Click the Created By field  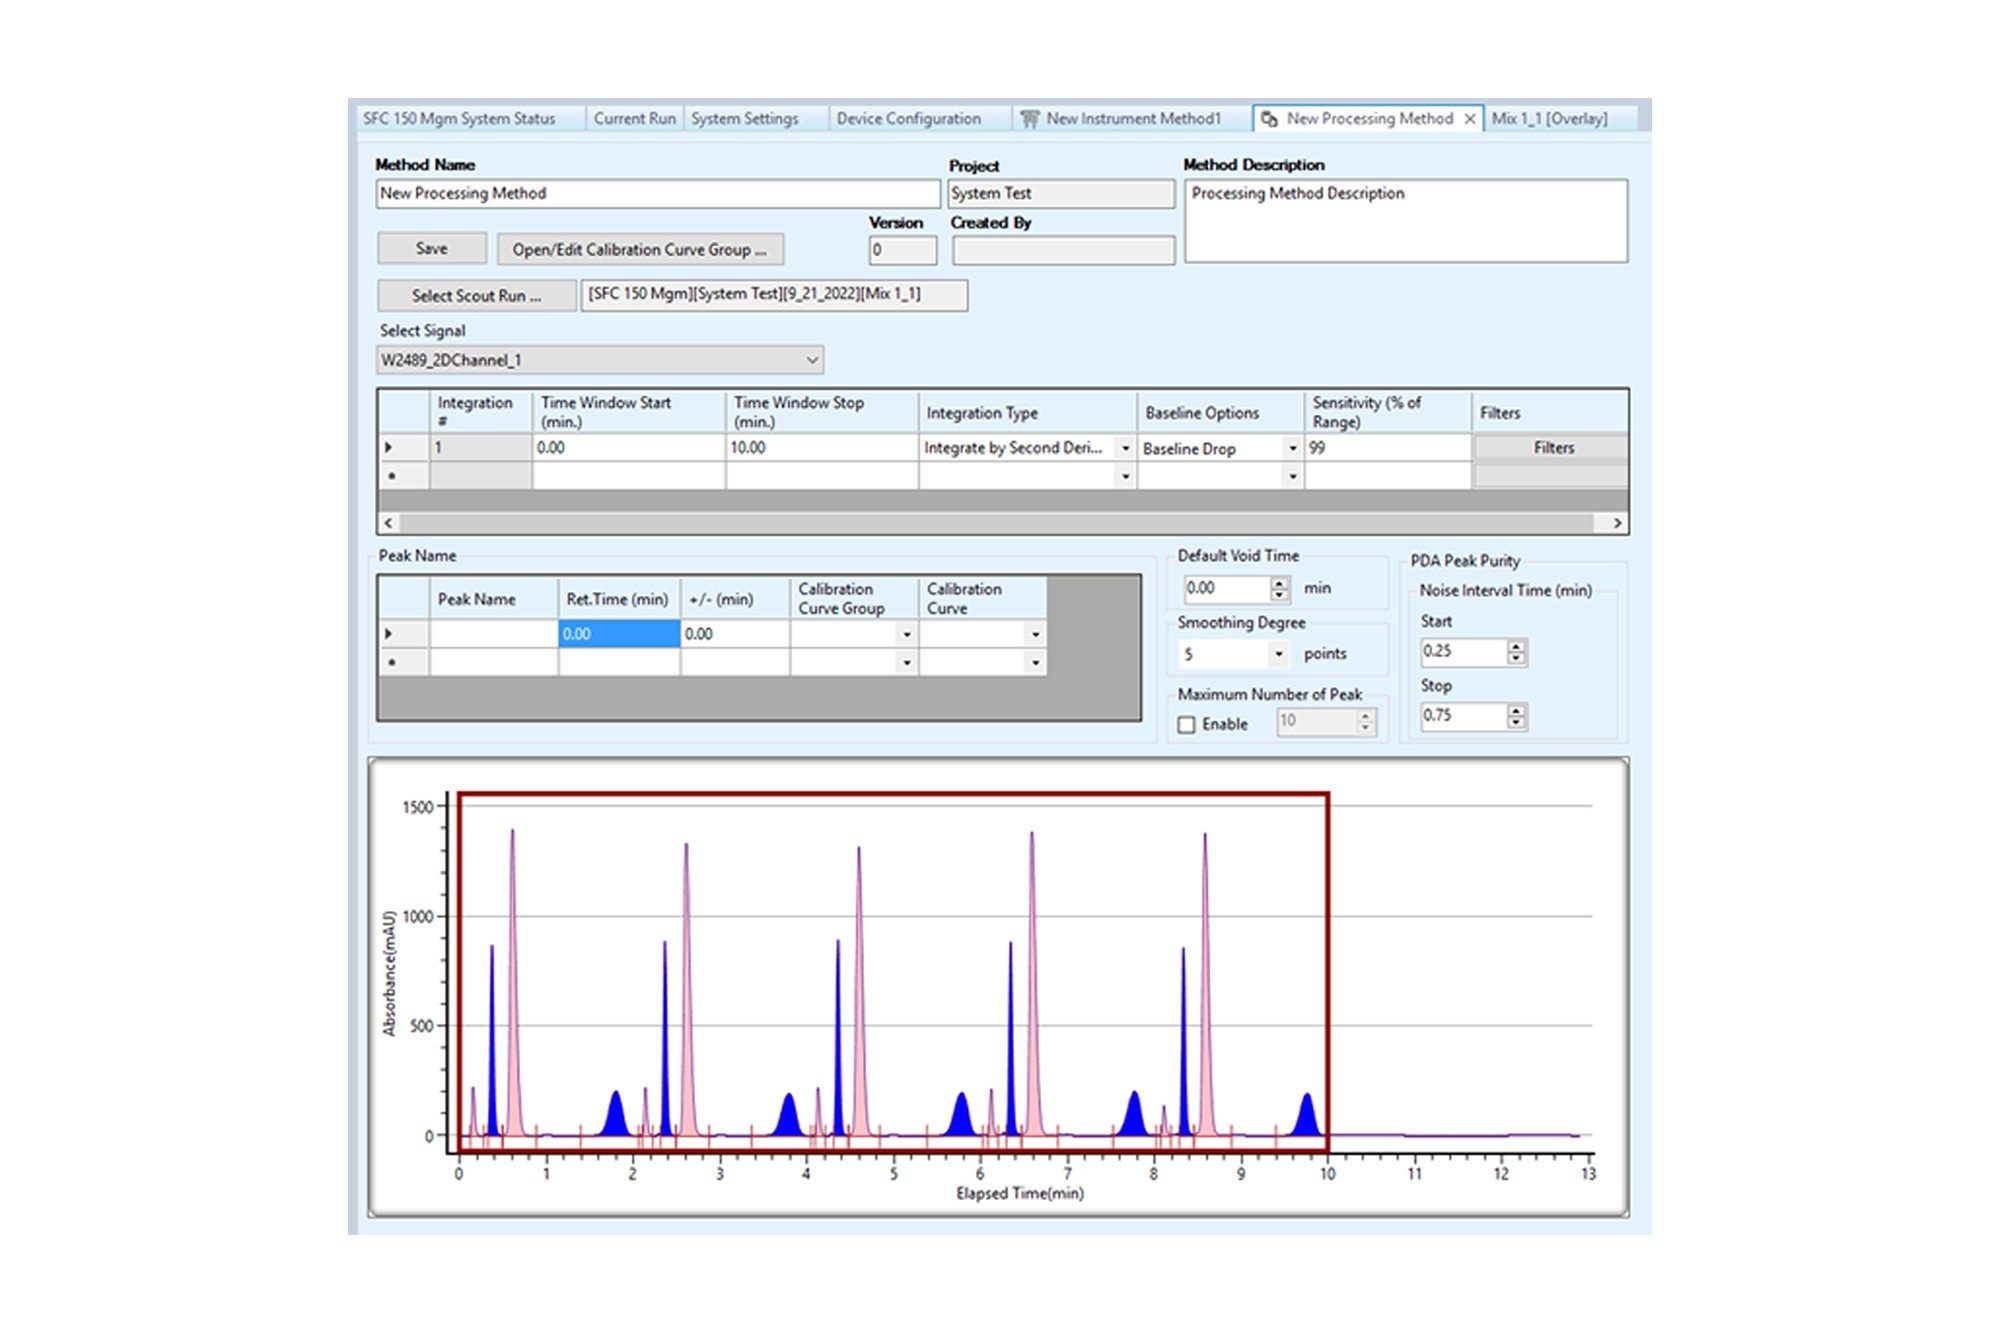1063,250
